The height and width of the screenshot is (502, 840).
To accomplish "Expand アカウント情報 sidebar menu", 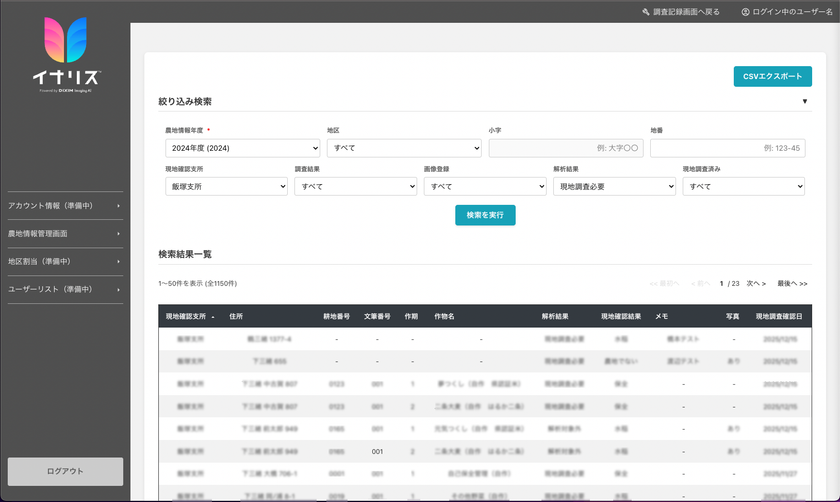I will coord(65,206).
